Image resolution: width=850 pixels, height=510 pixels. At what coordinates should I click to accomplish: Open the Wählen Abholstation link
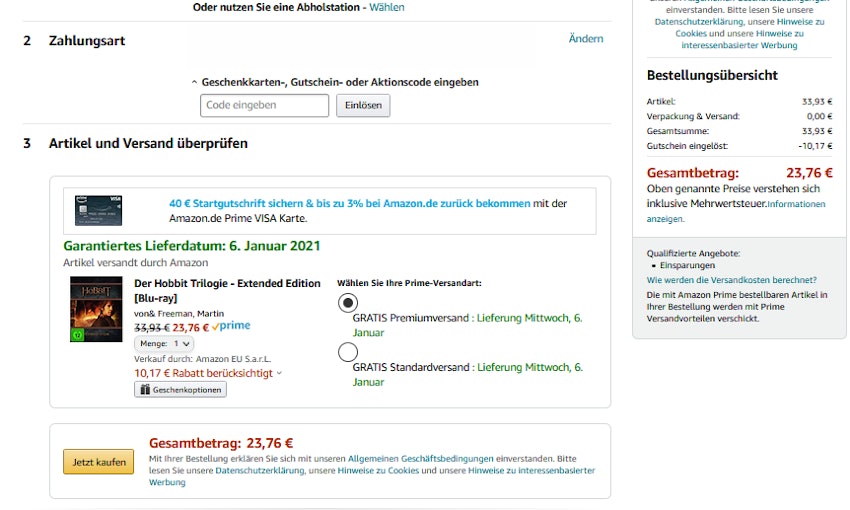(387, 7)
